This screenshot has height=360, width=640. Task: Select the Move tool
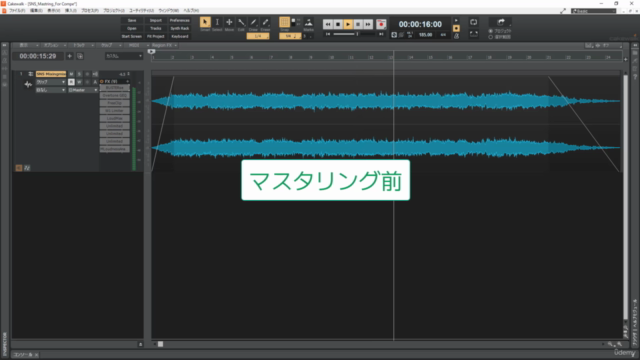(229, 22)
